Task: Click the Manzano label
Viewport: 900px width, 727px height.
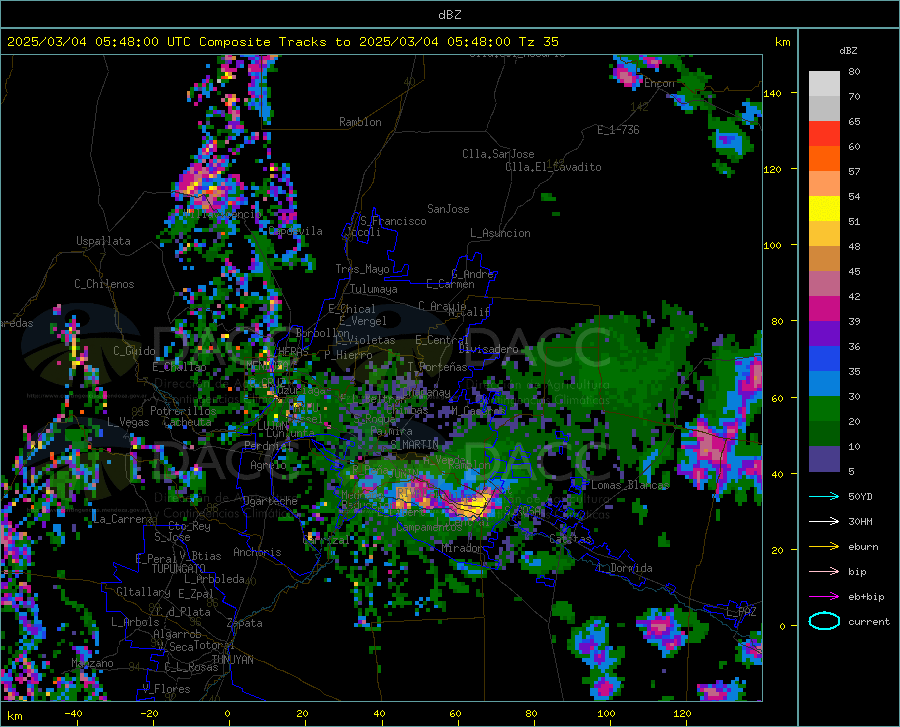Action: [92, 663]
